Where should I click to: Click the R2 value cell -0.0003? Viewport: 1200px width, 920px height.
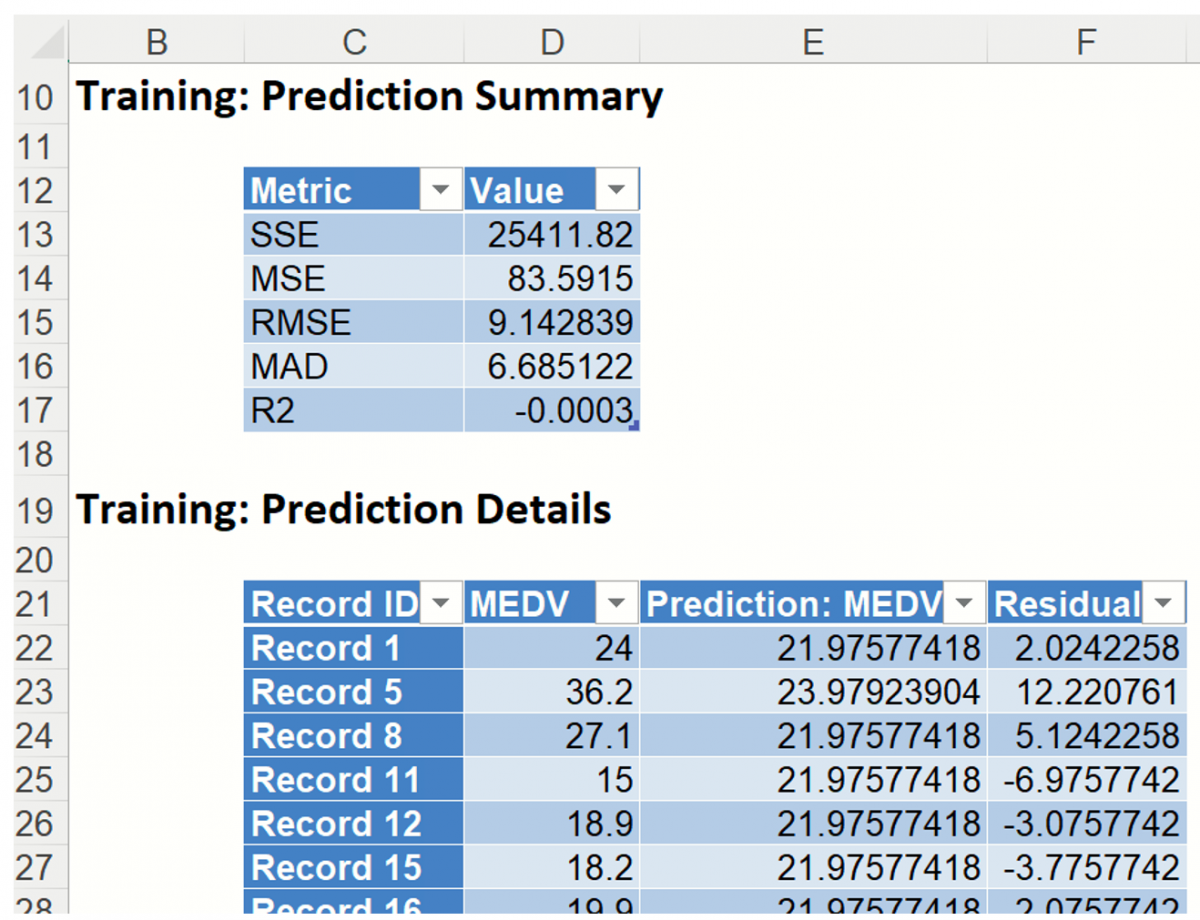552,410
